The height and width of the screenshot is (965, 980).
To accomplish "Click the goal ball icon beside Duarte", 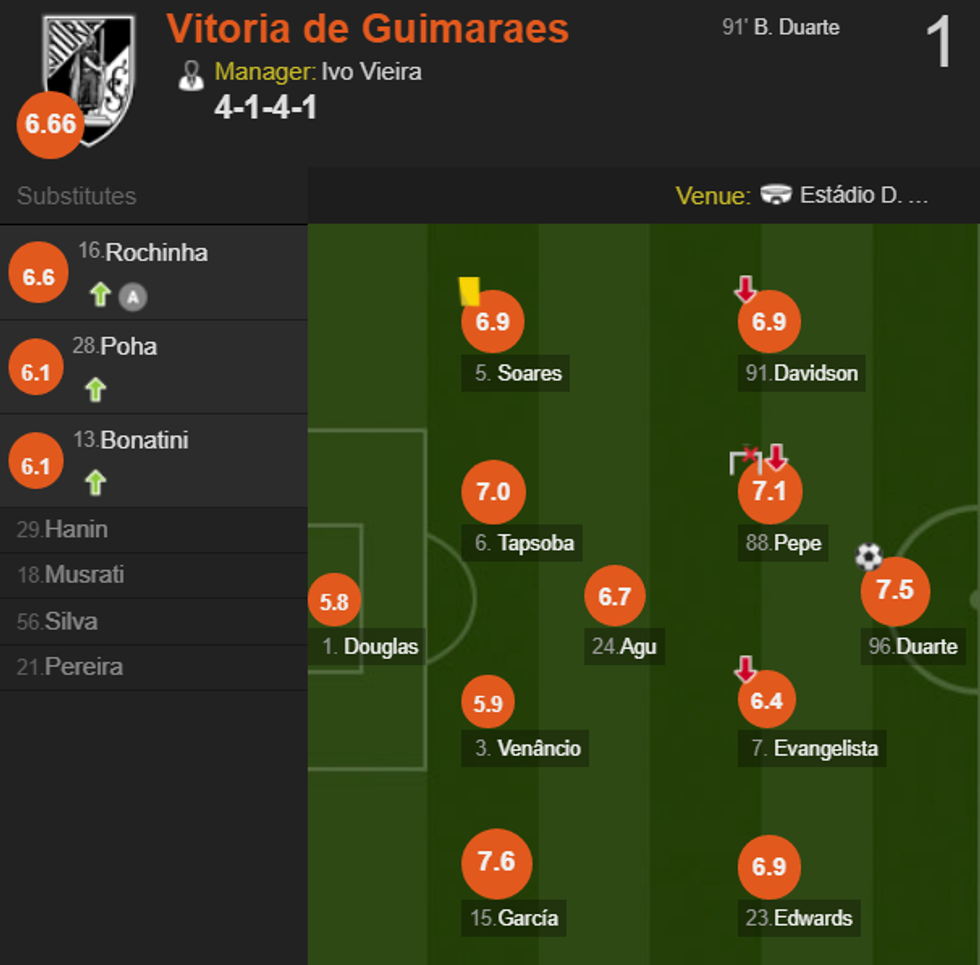I will pos(869,556).
